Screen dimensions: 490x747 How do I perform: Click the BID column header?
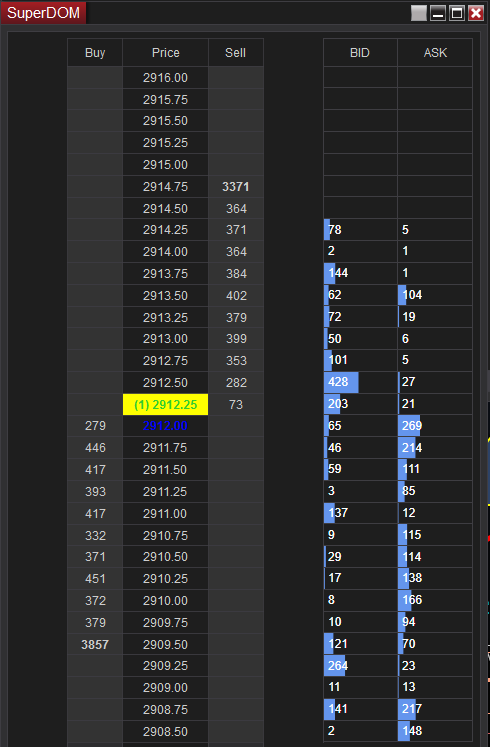tap(360, 52)
